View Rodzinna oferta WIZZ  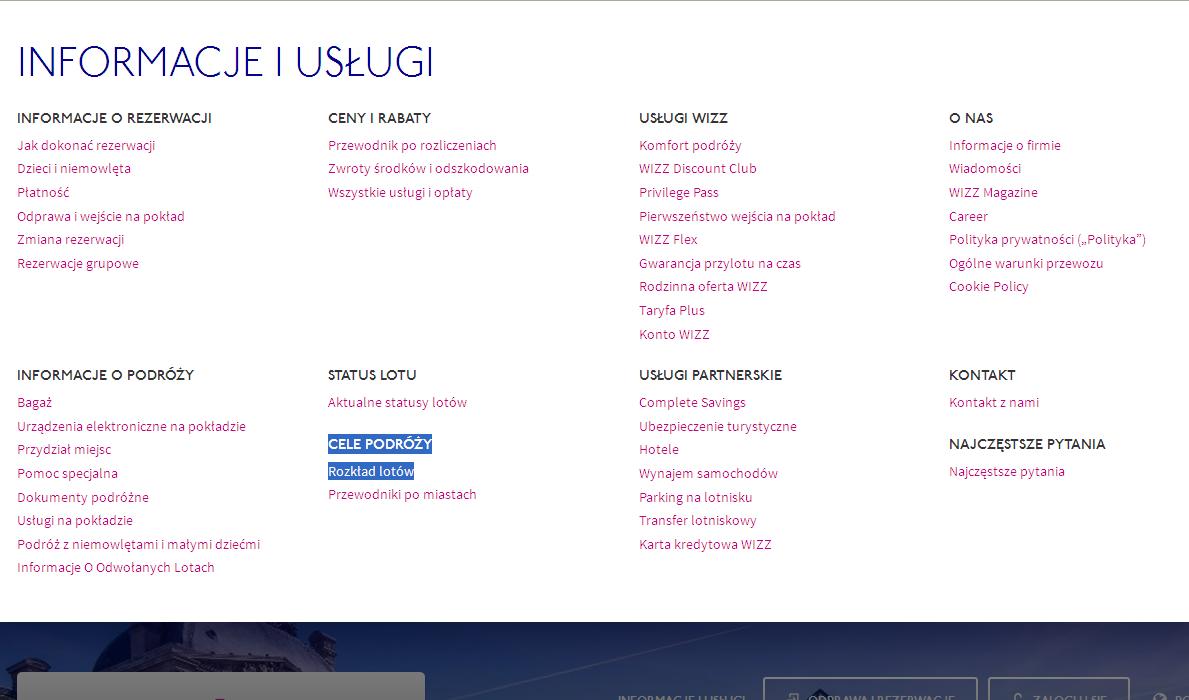point(703,287)
